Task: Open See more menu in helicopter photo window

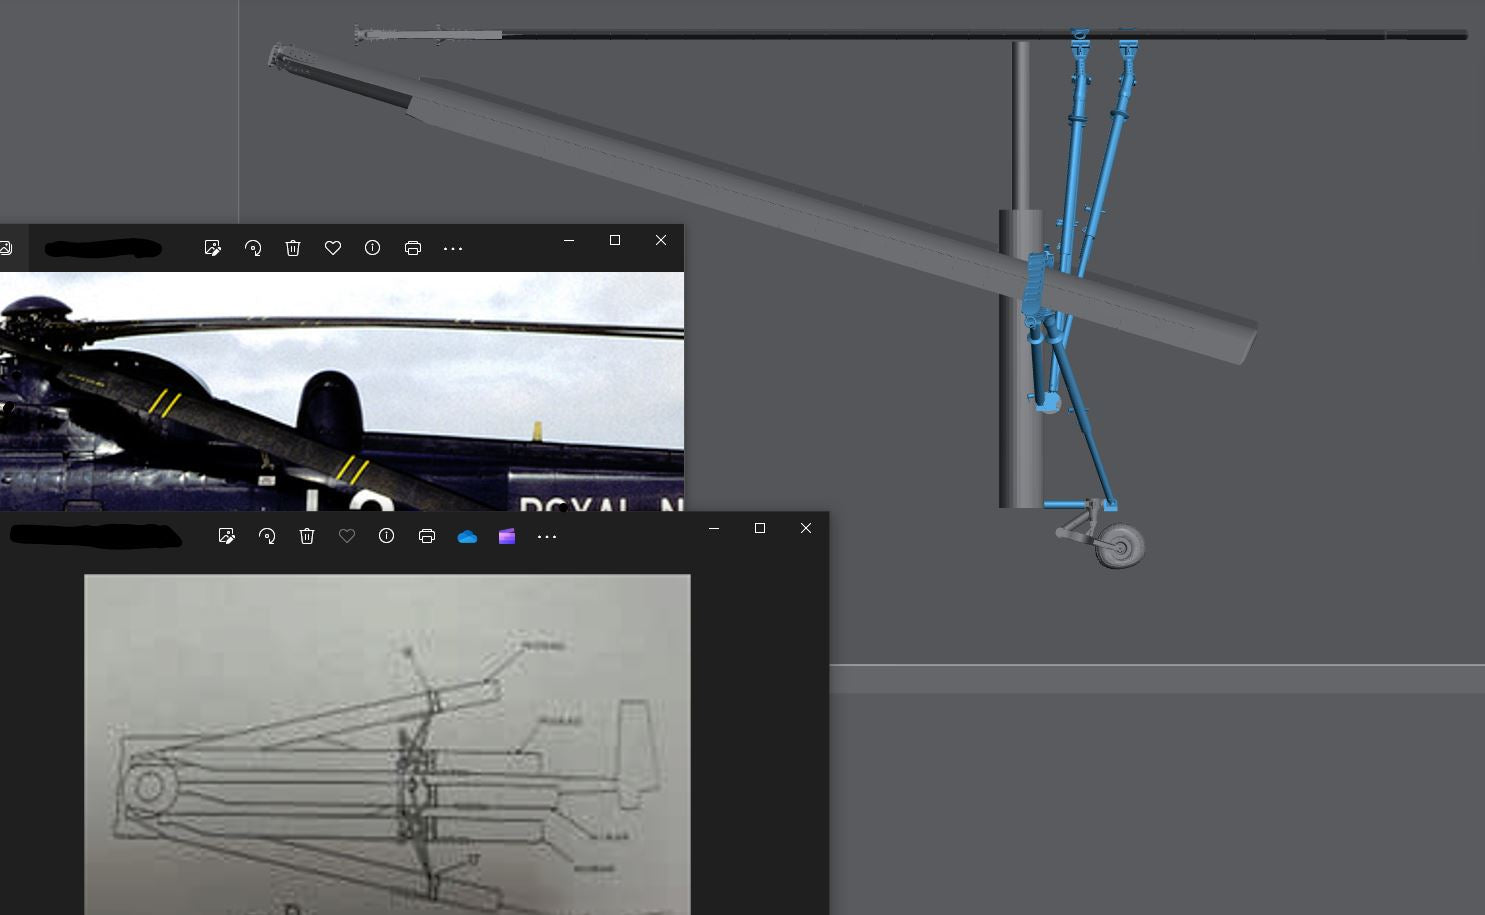Action: click(453, 248)
